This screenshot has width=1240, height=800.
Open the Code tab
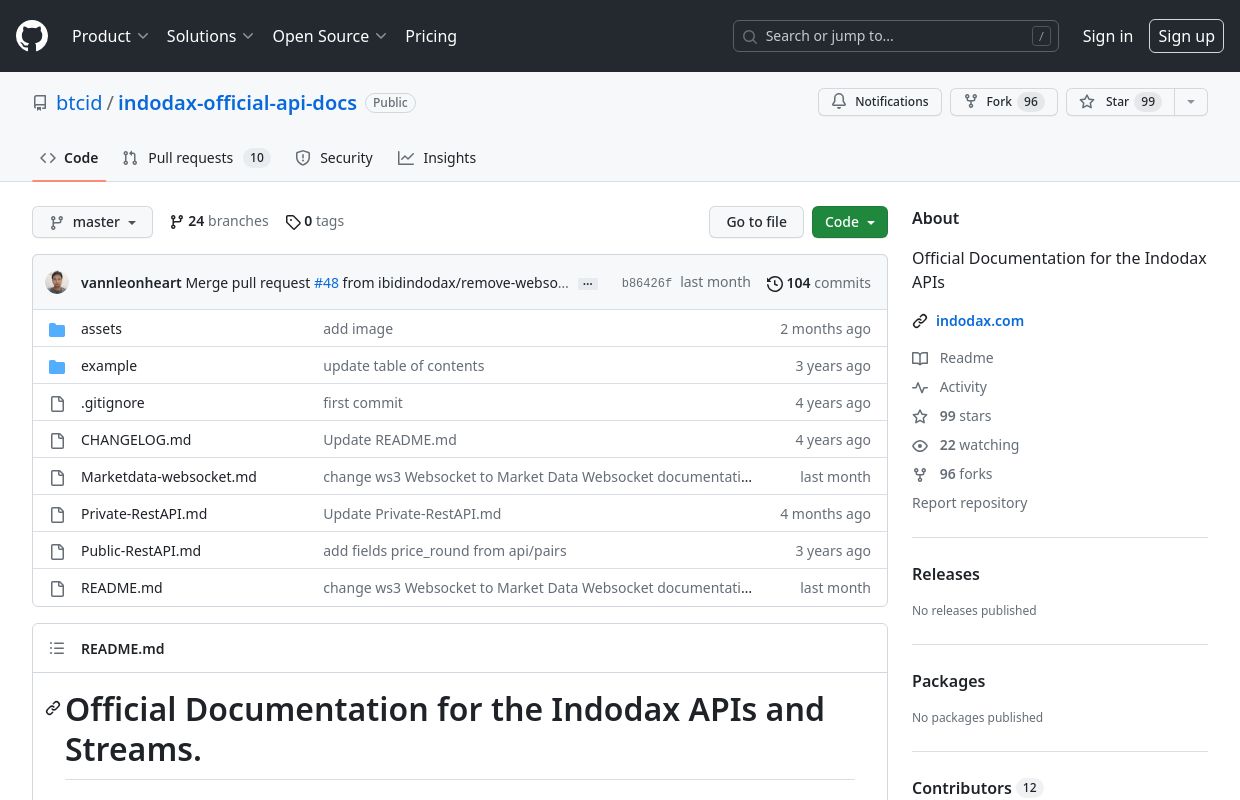pos(69,158)
